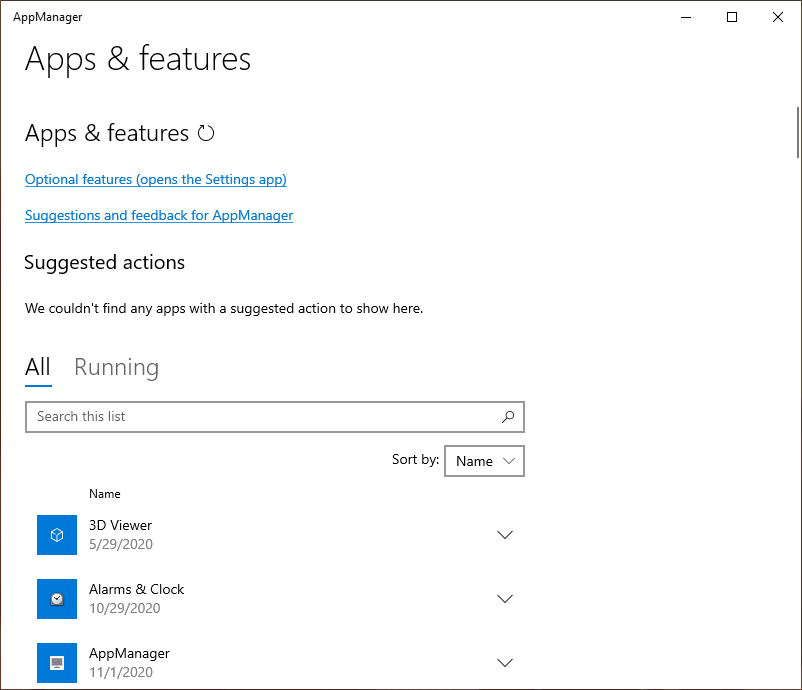Click the minimize button of AppManager
802x690 pixels.
click(x=685, y=17)
